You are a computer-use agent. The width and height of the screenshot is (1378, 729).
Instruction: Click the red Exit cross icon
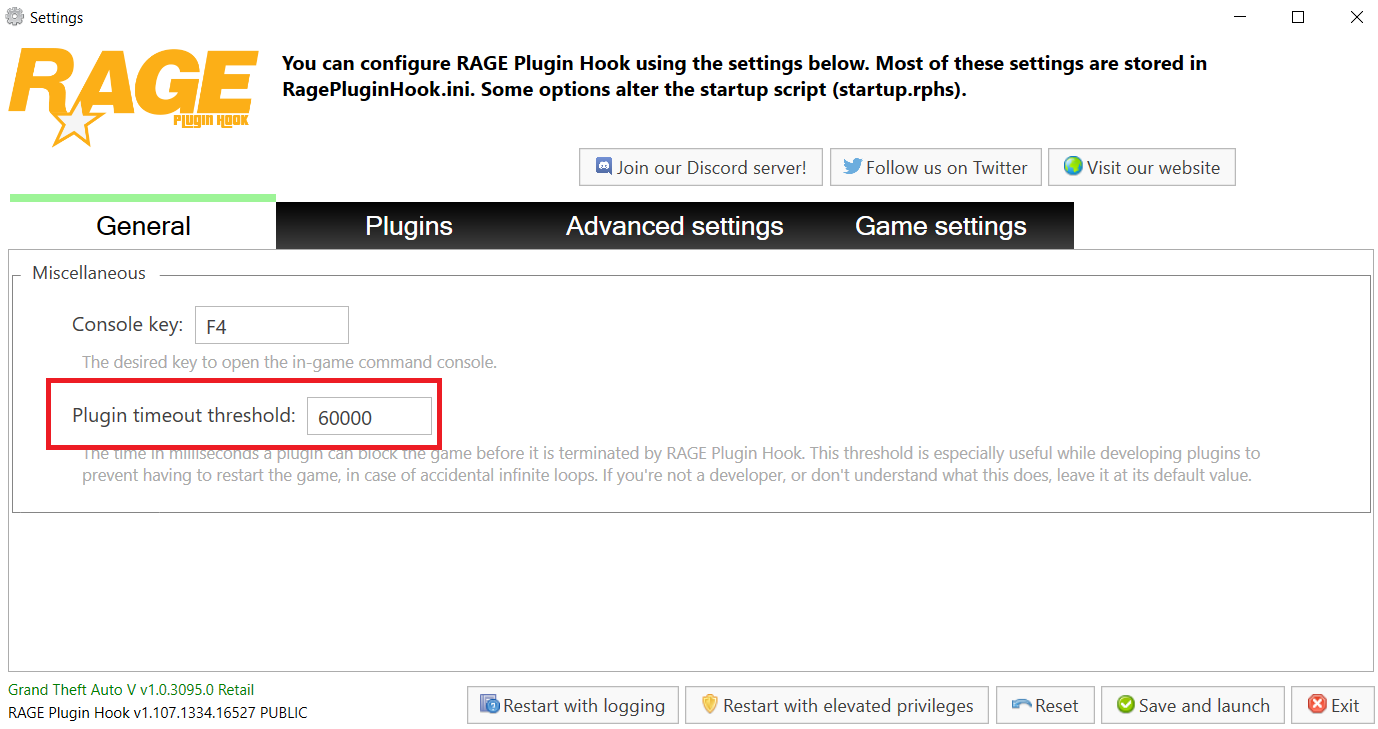click(x=1316, y=705)
